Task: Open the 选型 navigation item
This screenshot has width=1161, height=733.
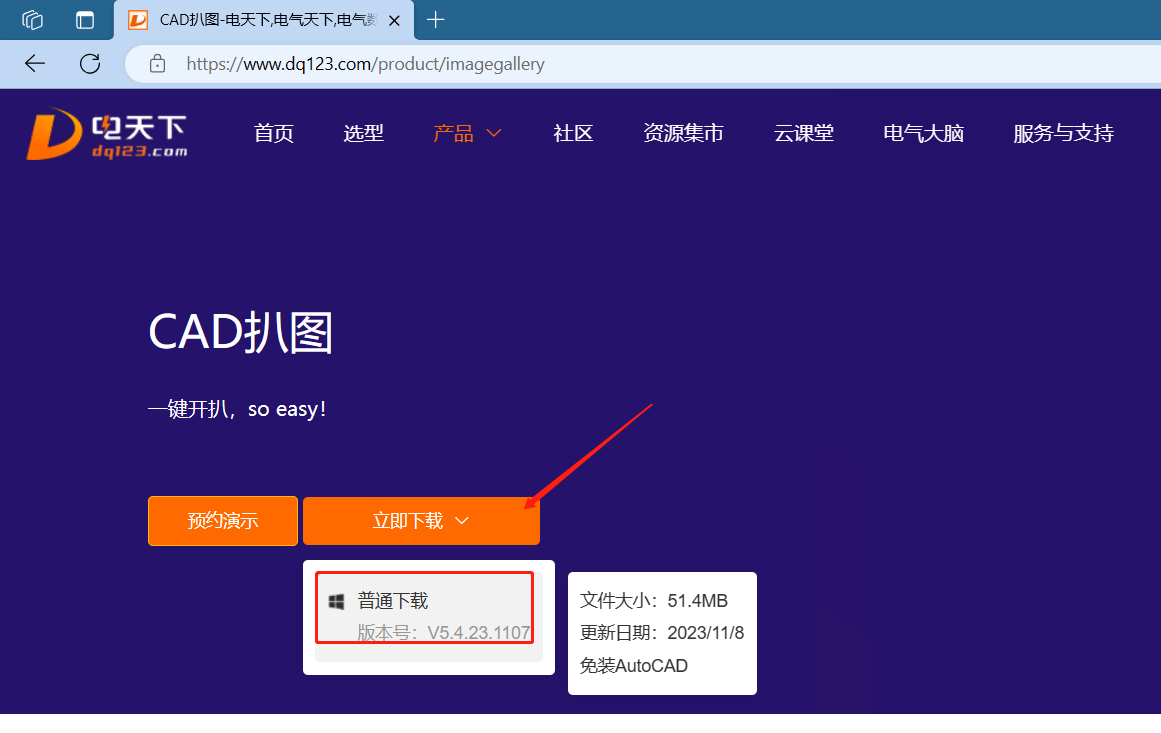Action: point(364,133)
